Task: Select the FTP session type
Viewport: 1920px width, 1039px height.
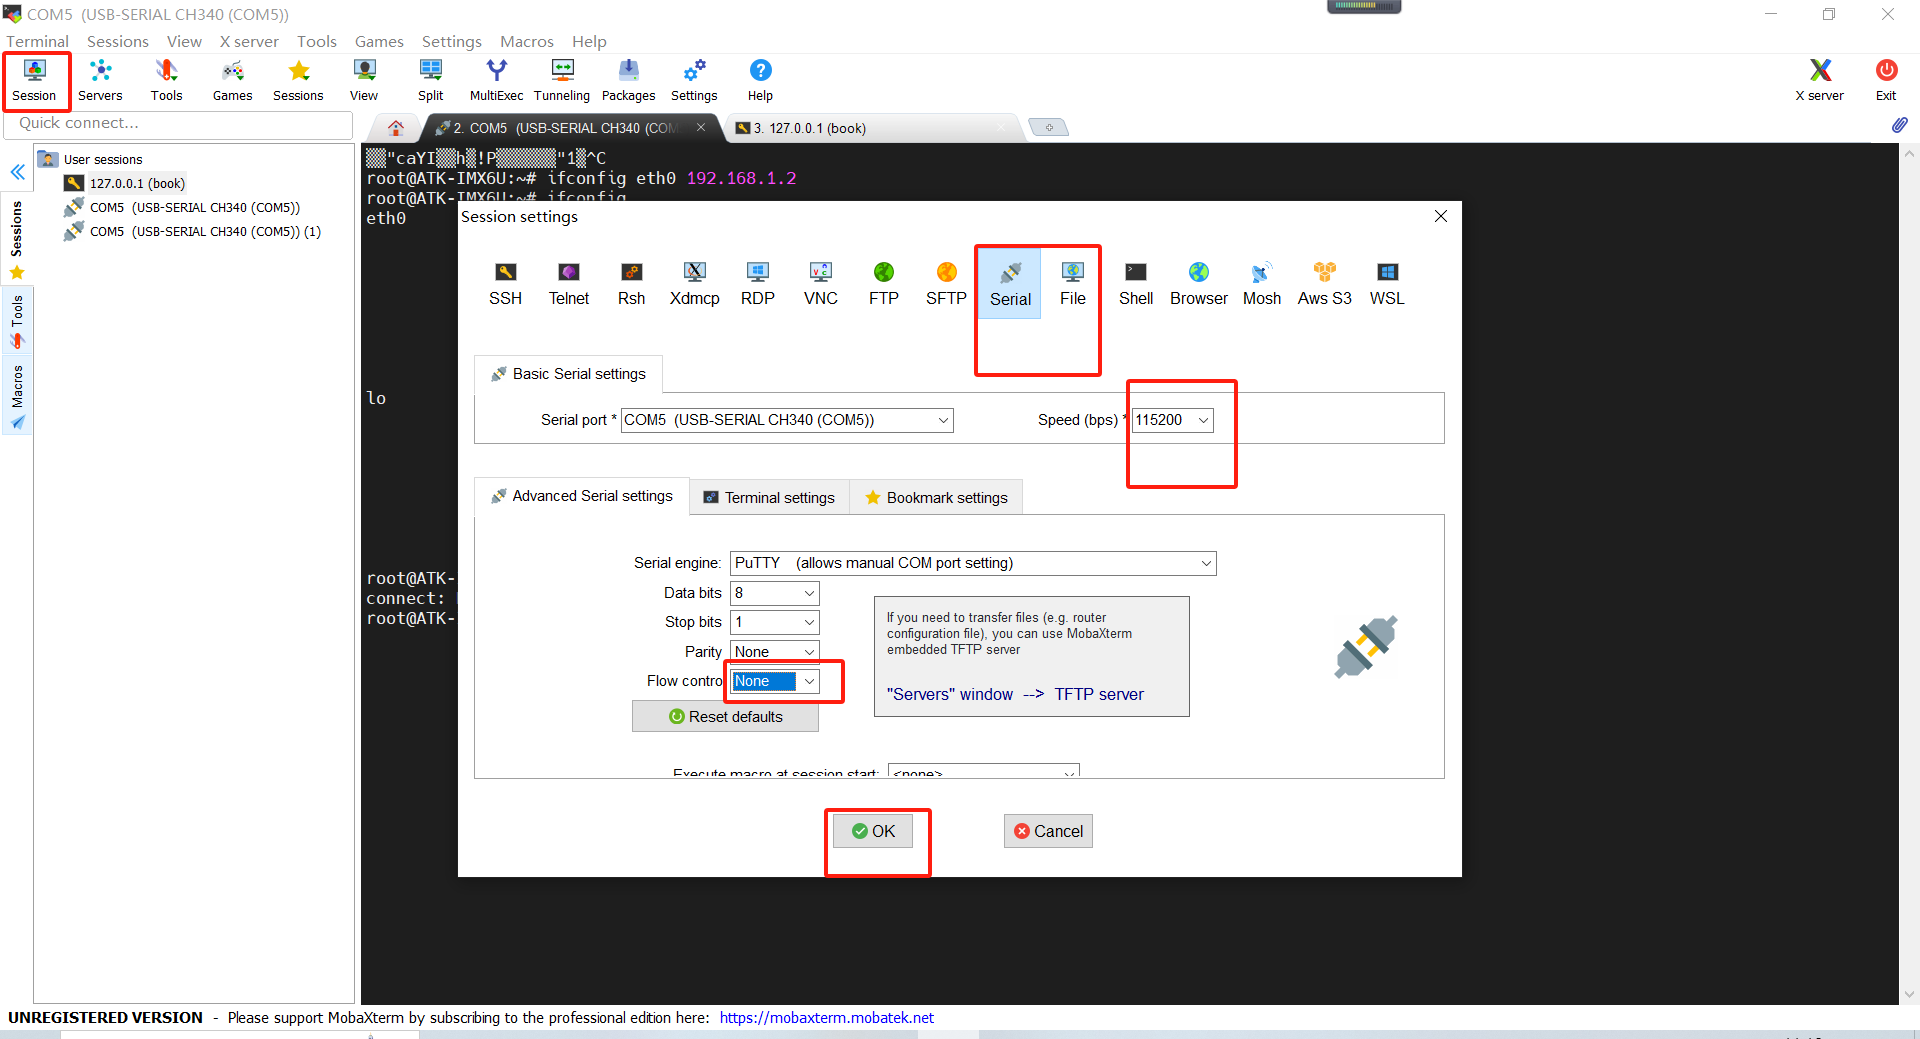Action: coord(884,284)
